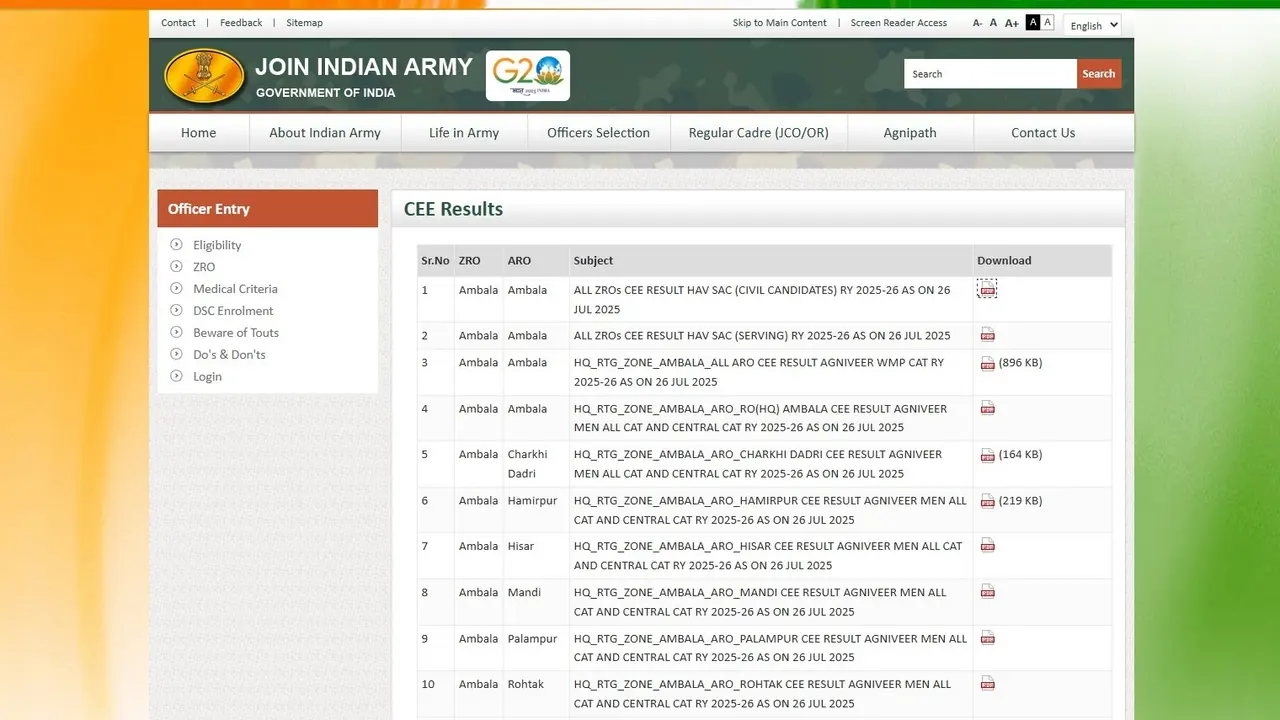Switch to the white contrast option

coord(1047,20)
